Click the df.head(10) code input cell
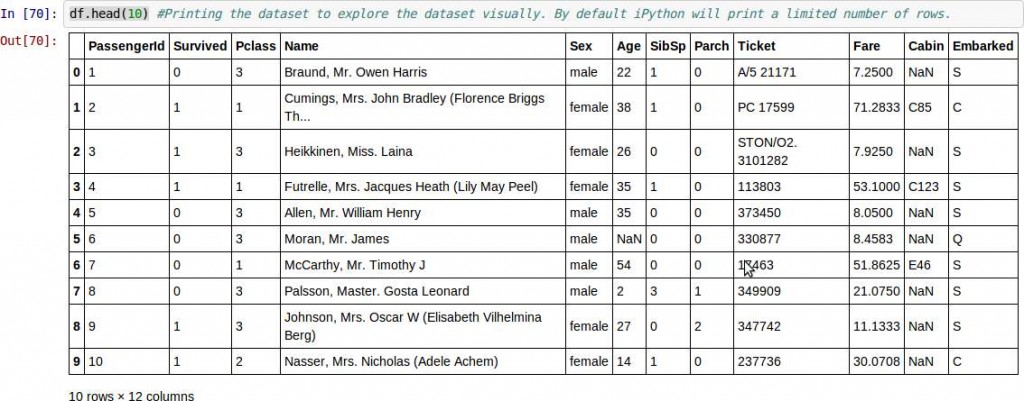Image resolution: width=1024 pixels, height=401 pixels. point(540,15)
